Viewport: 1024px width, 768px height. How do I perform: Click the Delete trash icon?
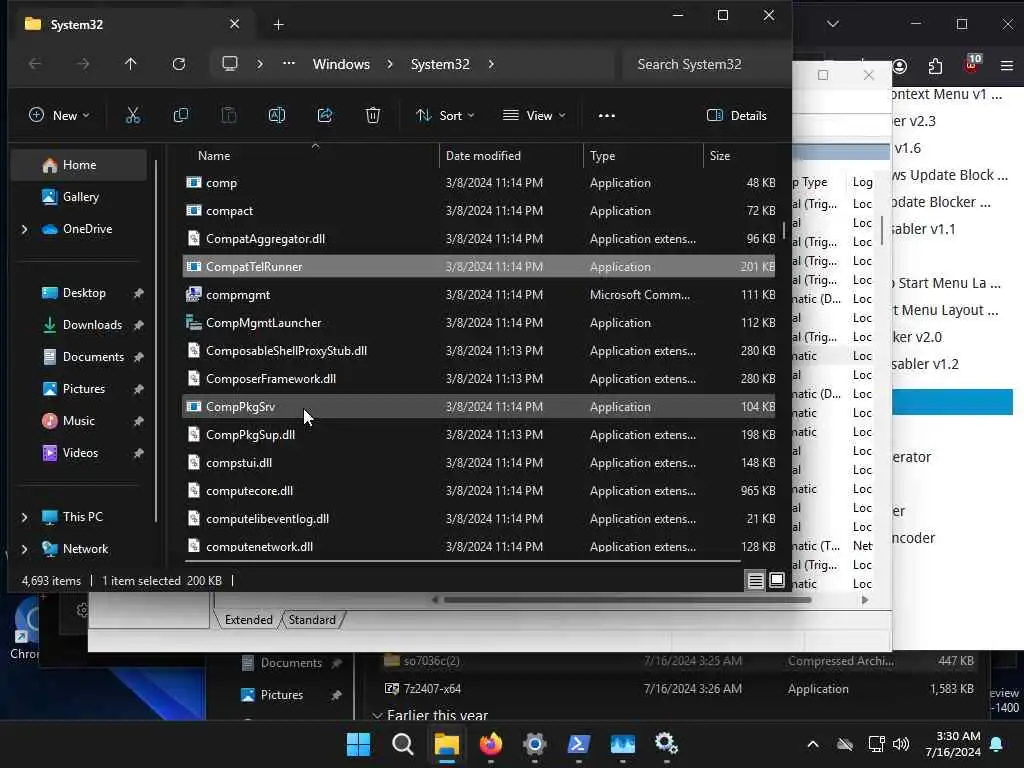372,116
